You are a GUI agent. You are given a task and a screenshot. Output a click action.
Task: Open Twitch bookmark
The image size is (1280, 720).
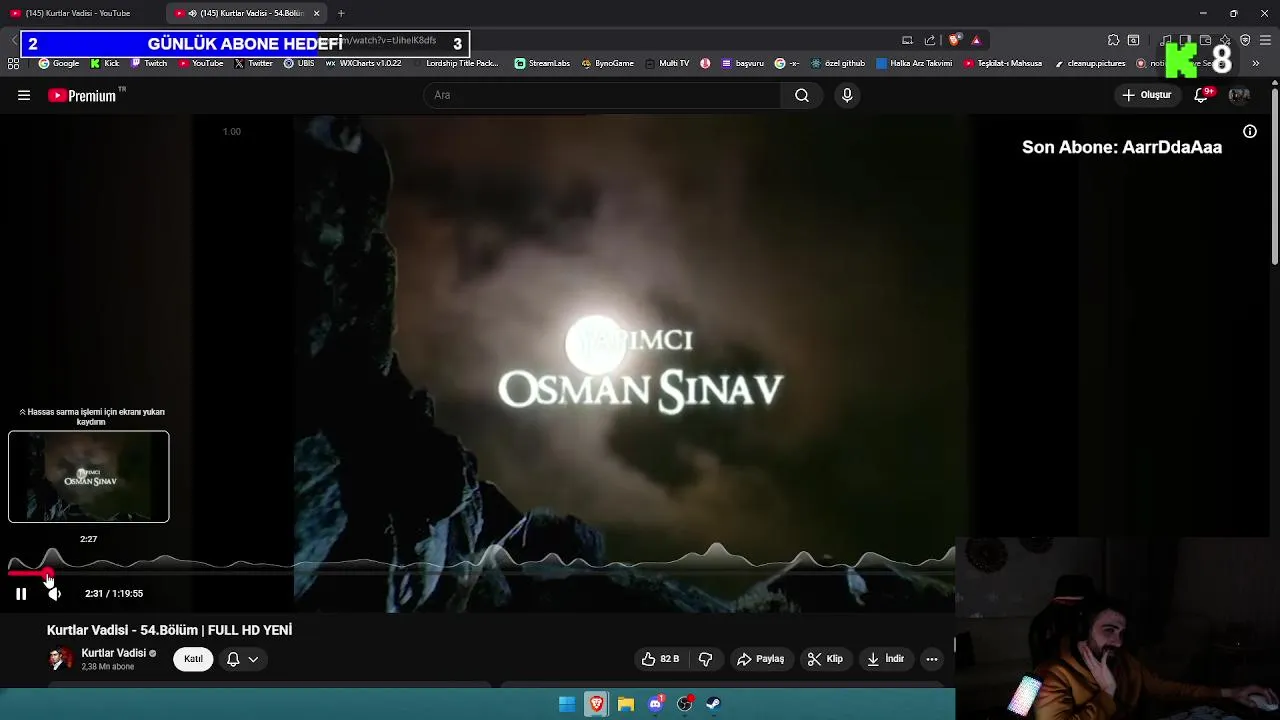pos(149,63)
